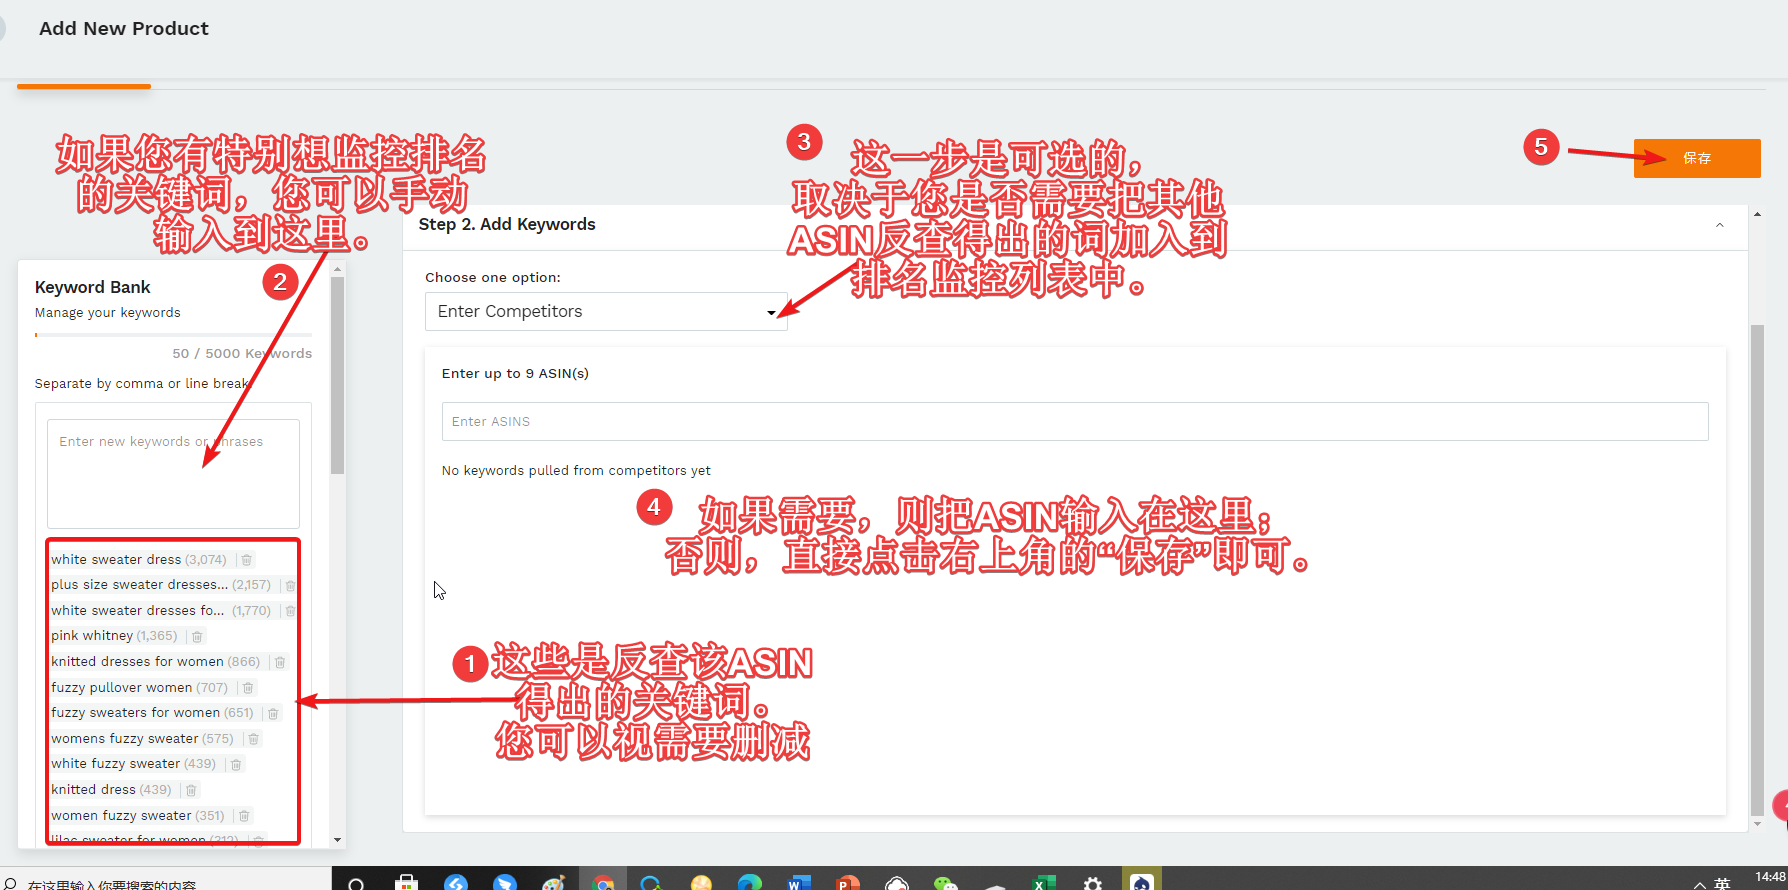
Task: Delete 'fuzzy sweaters for women' keyword
Action: 273,713
